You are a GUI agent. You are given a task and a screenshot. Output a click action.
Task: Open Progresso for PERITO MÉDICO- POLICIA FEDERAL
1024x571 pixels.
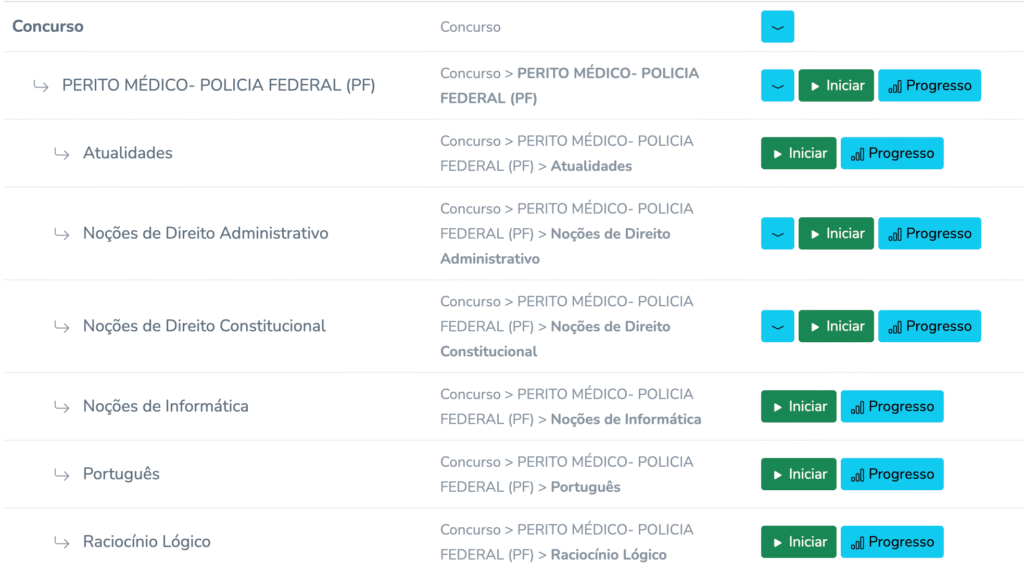[929, 86]
